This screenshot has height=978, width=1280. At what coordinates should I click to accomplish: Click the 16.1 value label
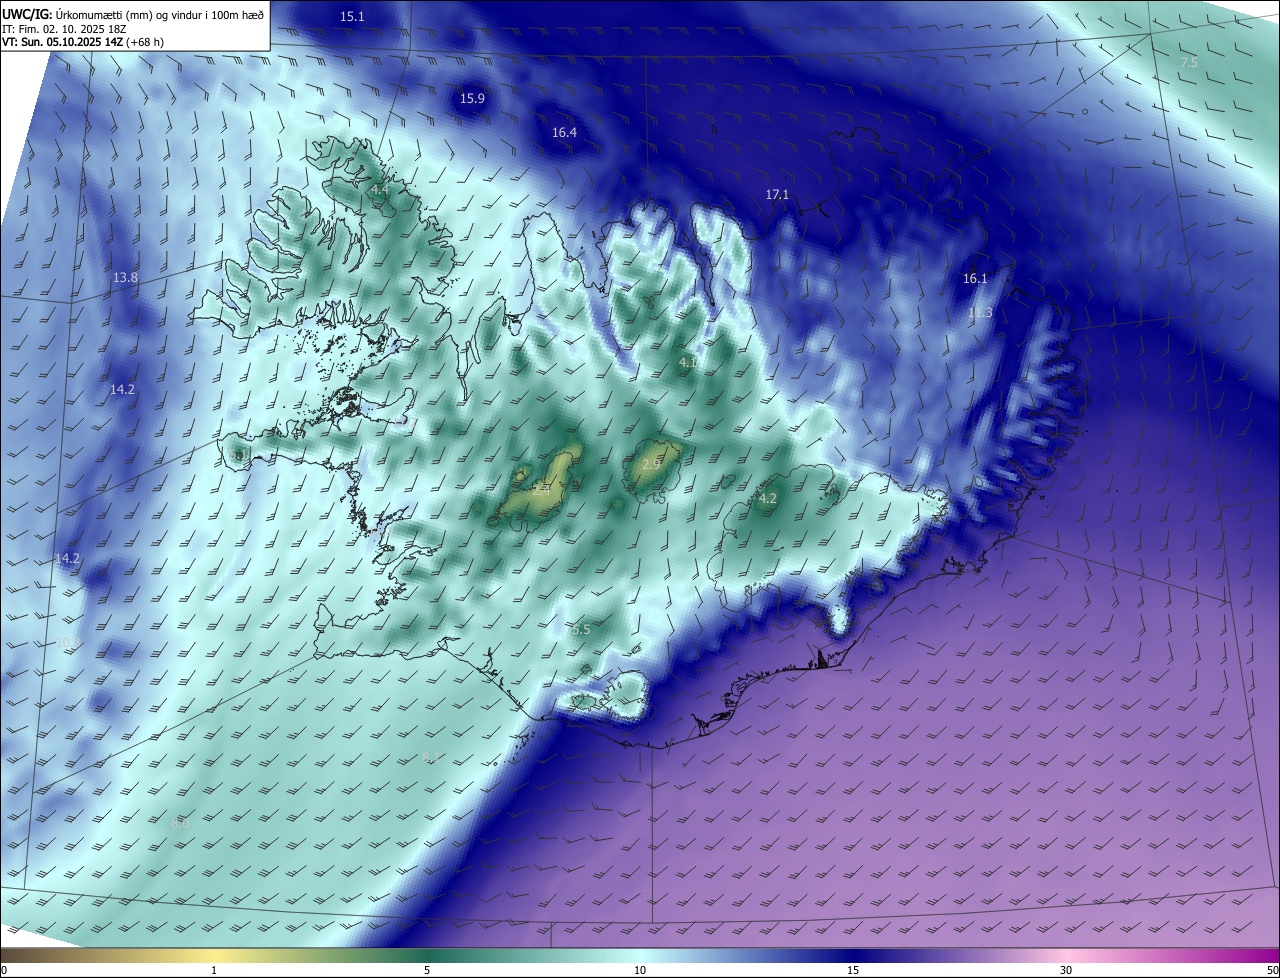coord(975,279)
